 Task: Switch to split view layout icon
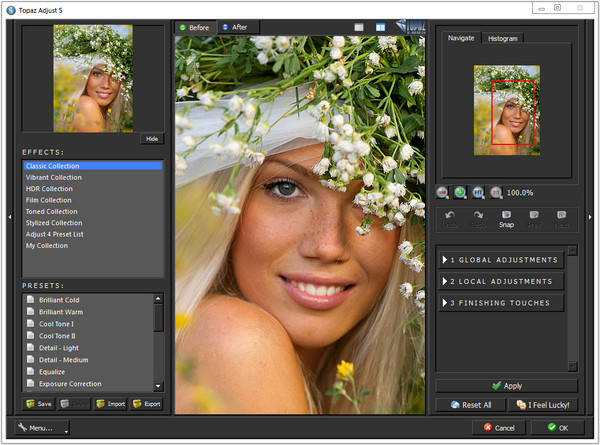click(379, 27)
